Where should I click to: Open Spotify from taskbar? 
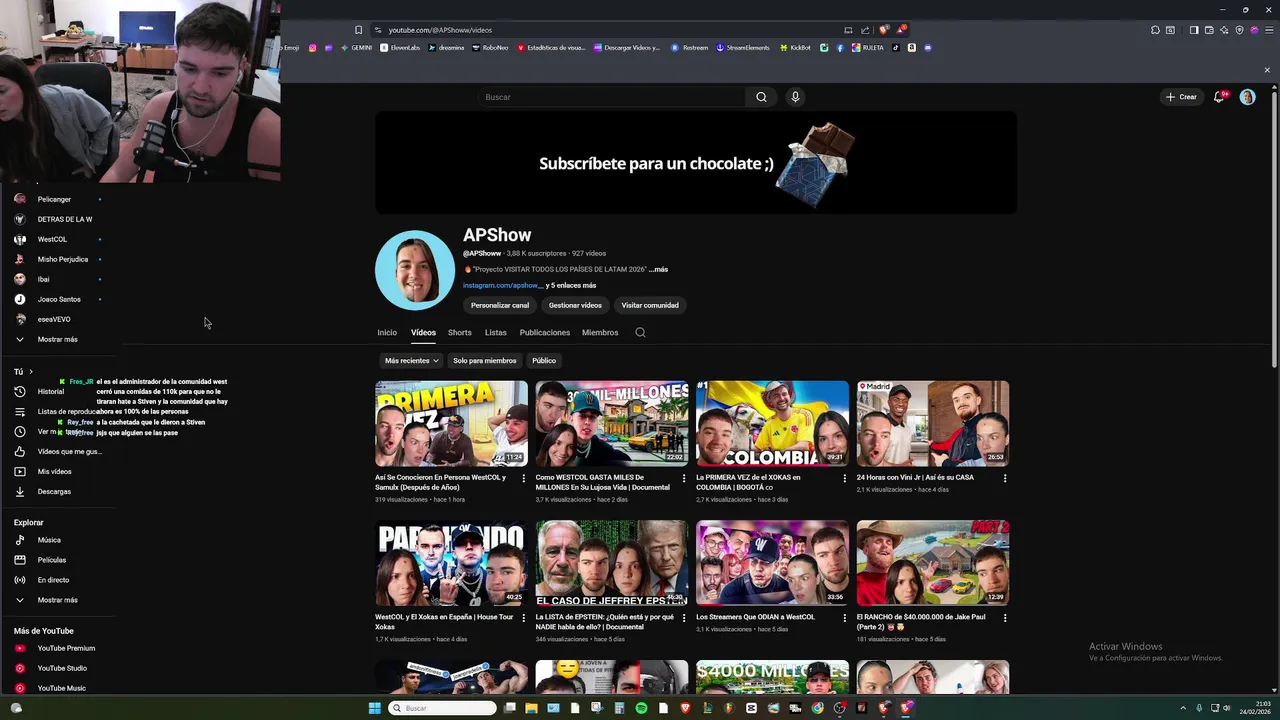[641, 708]
